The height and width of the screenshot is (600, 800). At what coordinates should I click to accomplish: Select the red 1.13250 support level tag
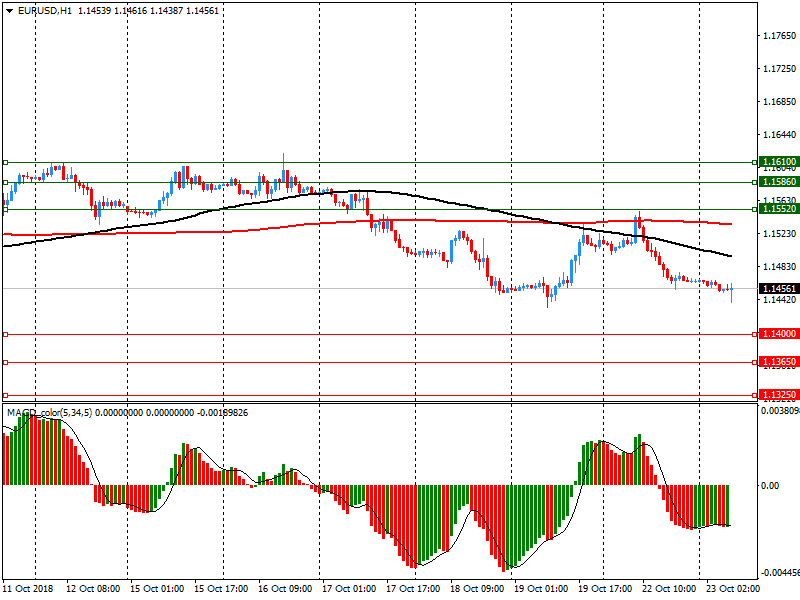pyautogui.click(x=778, y=395)
